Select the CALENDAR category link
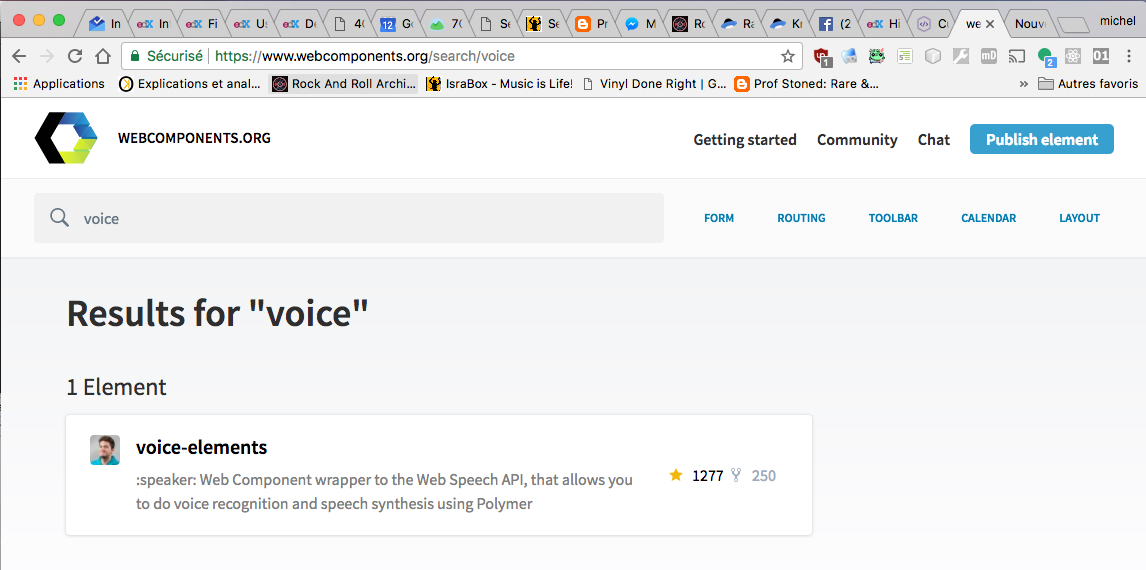 (988, 218)
